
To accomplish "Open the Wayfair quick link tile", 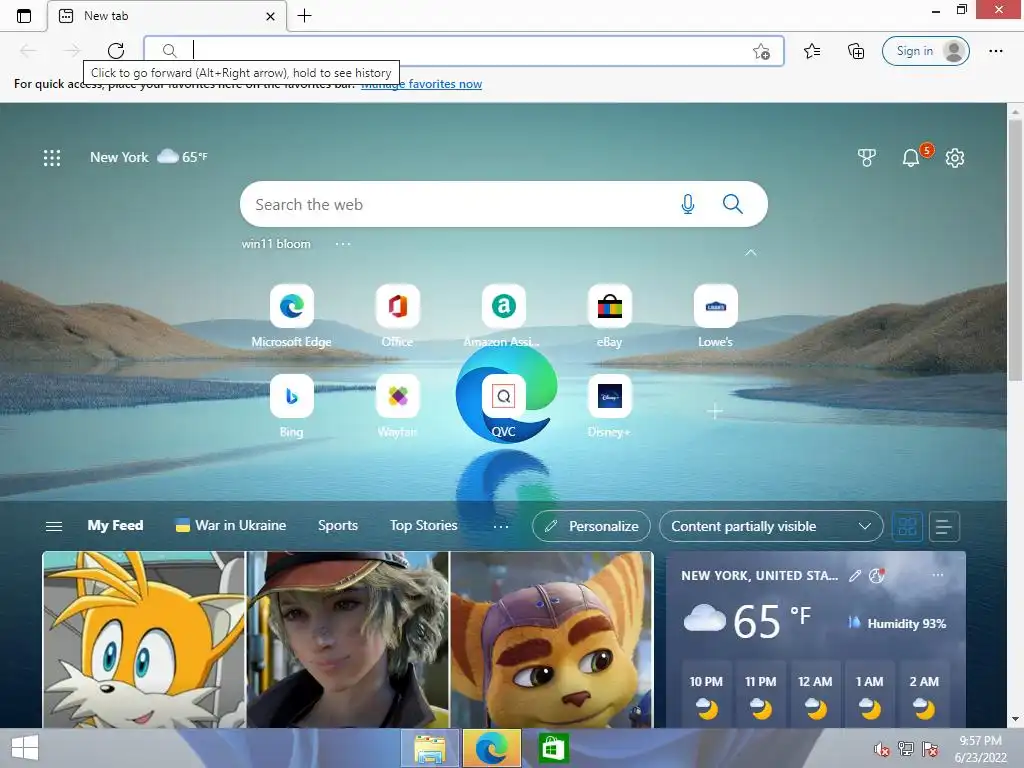I will click(397, 405).
